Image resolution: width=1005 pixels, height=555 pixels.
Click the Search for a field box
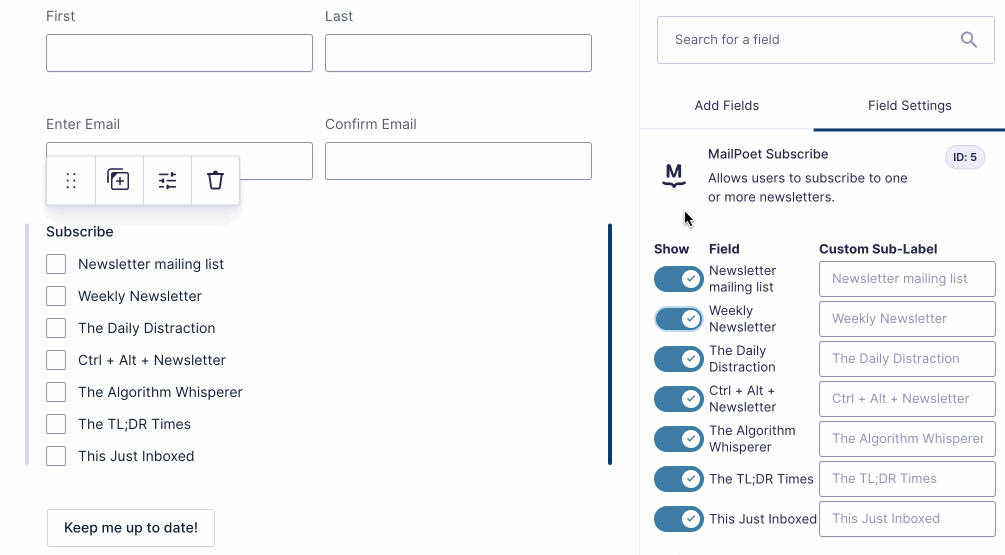tap(810, 40)
